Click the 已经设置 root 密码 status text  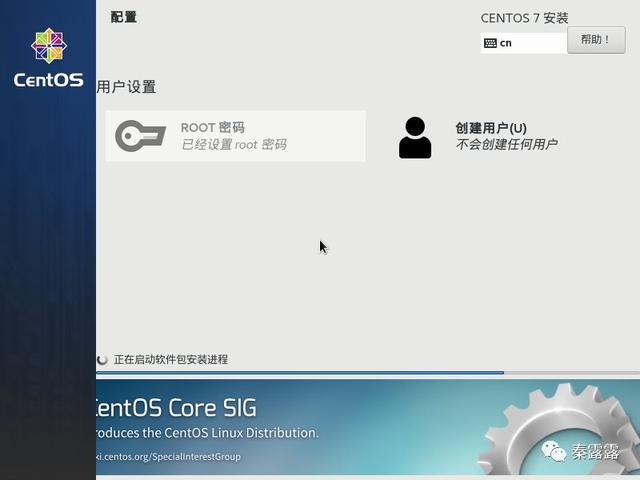click(x=234, y=144)
